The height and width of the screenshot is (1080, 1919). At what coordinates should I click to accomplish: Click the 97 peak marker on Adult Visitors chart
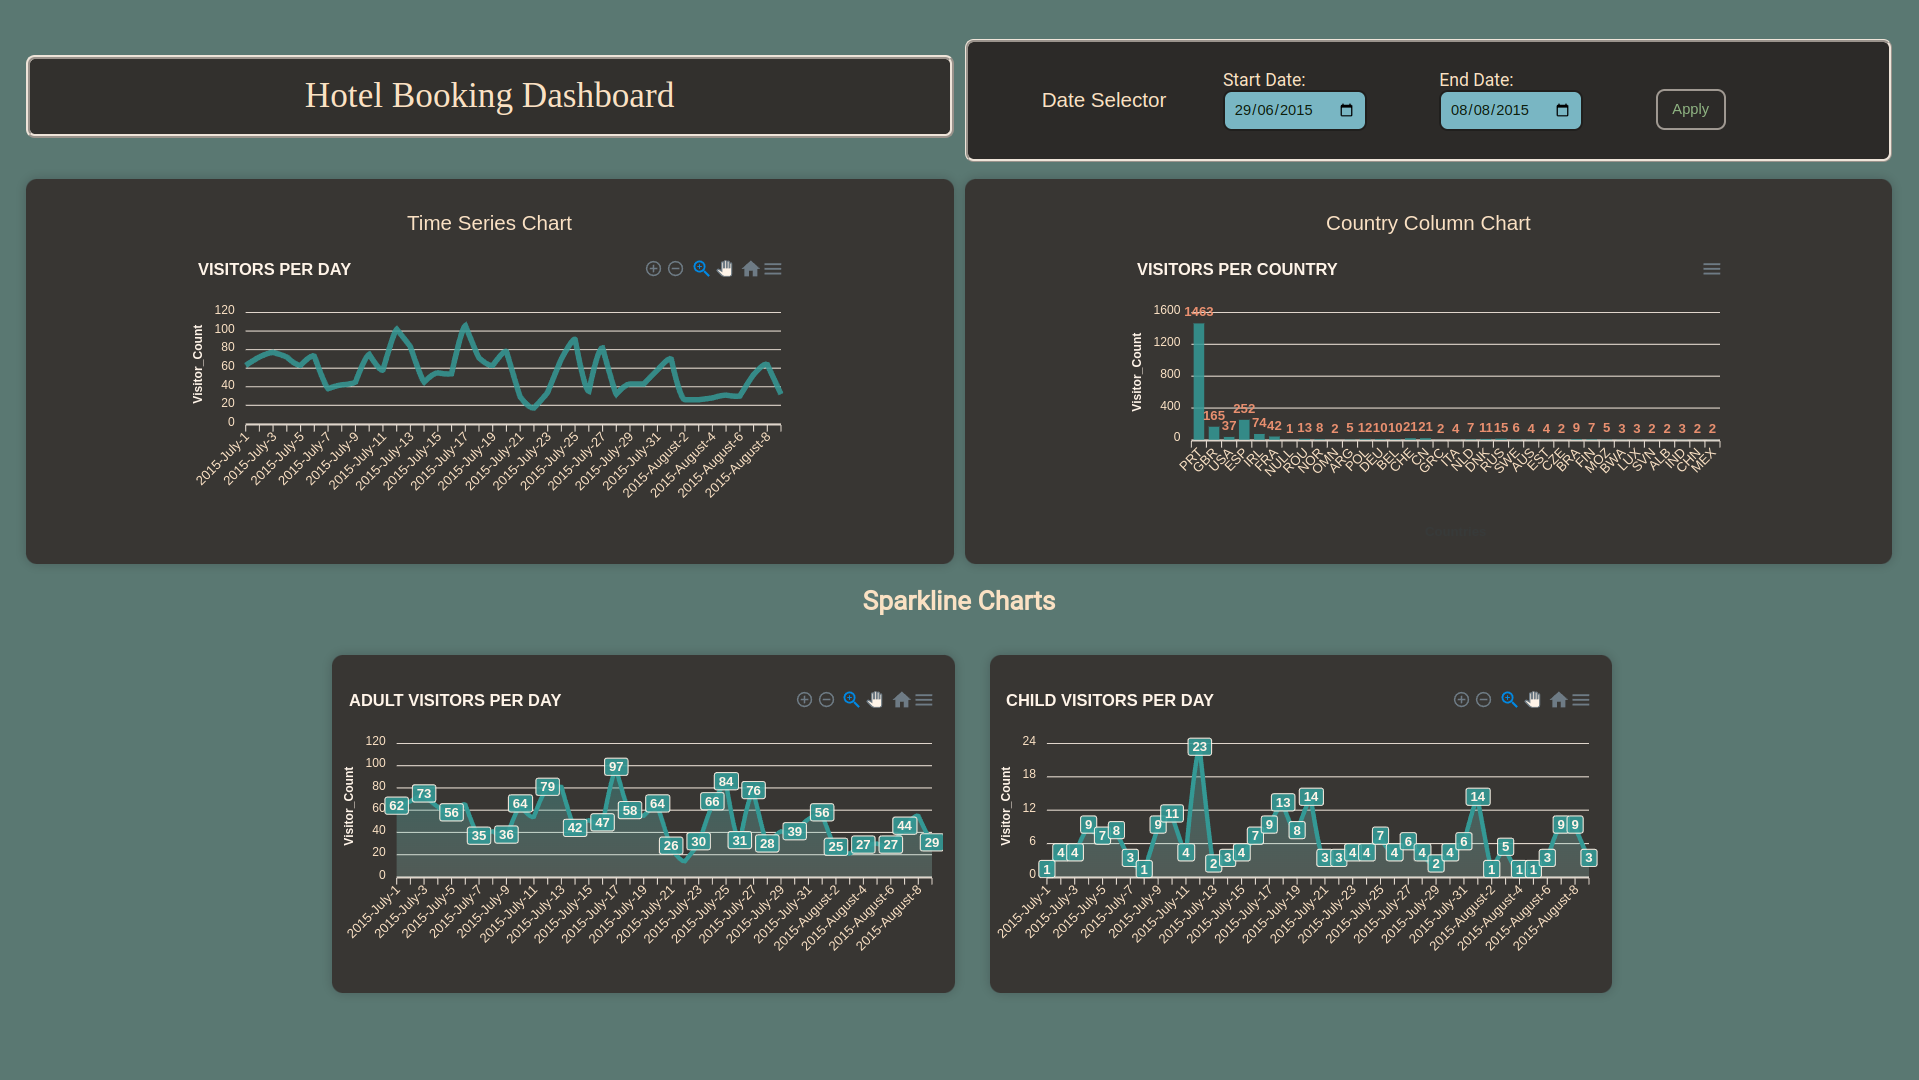tap(616, 766)
